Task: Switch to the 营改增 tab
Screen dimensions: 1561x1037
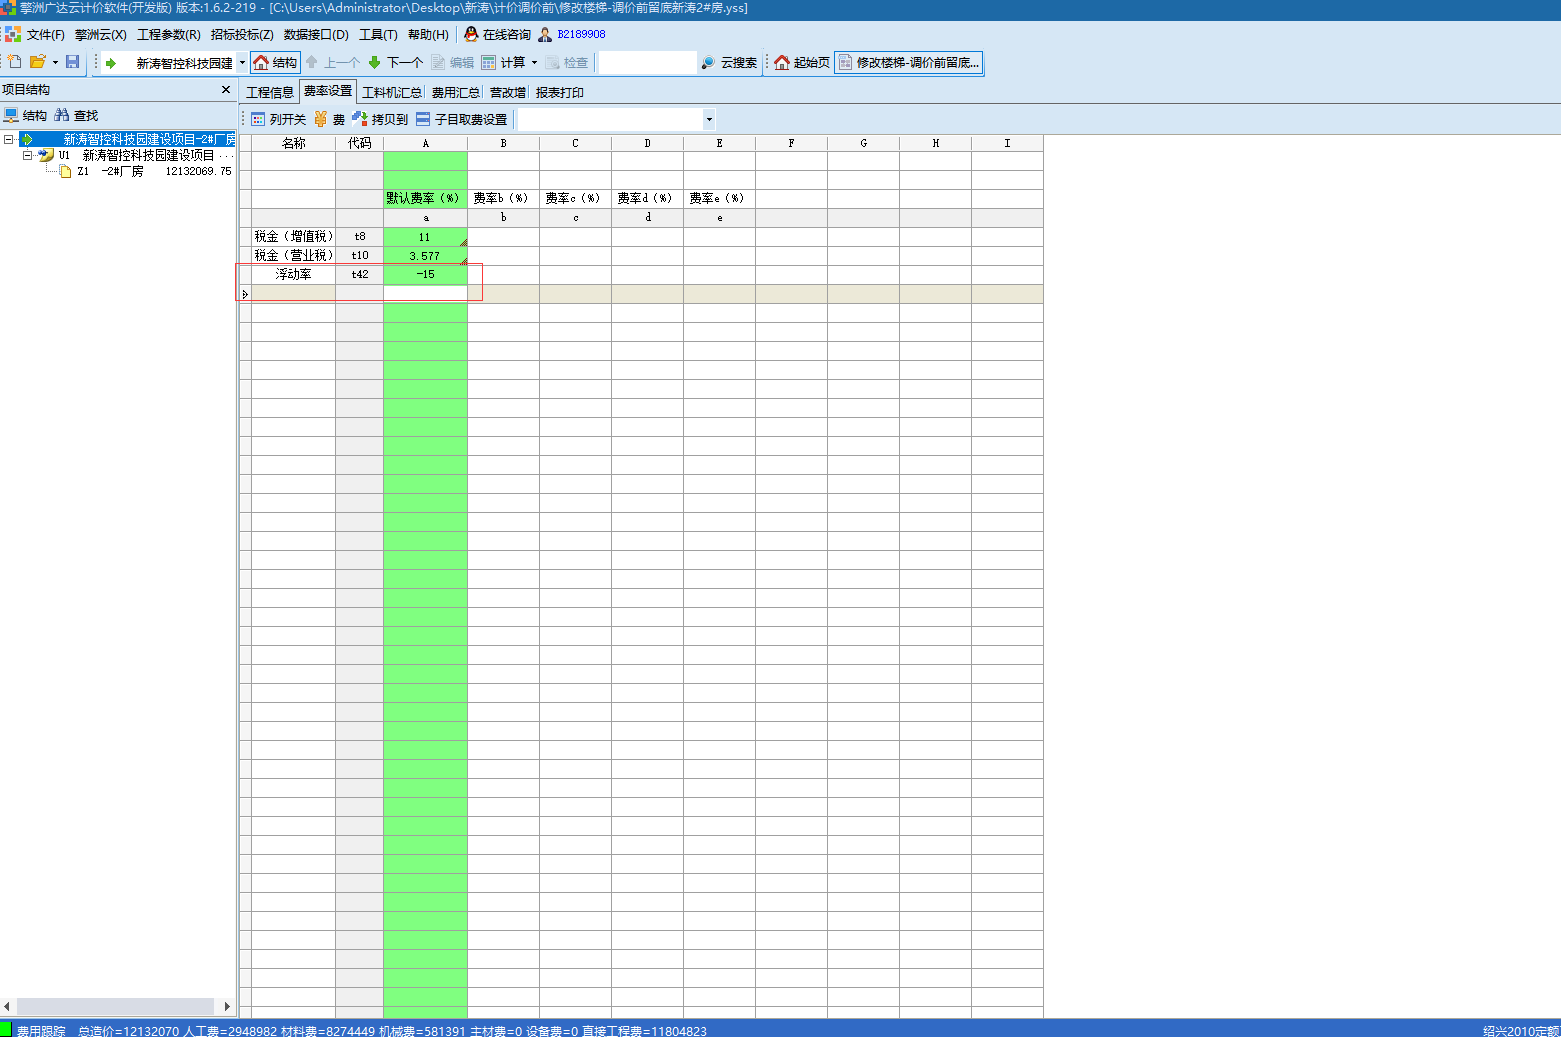Action: pos(508,92)
